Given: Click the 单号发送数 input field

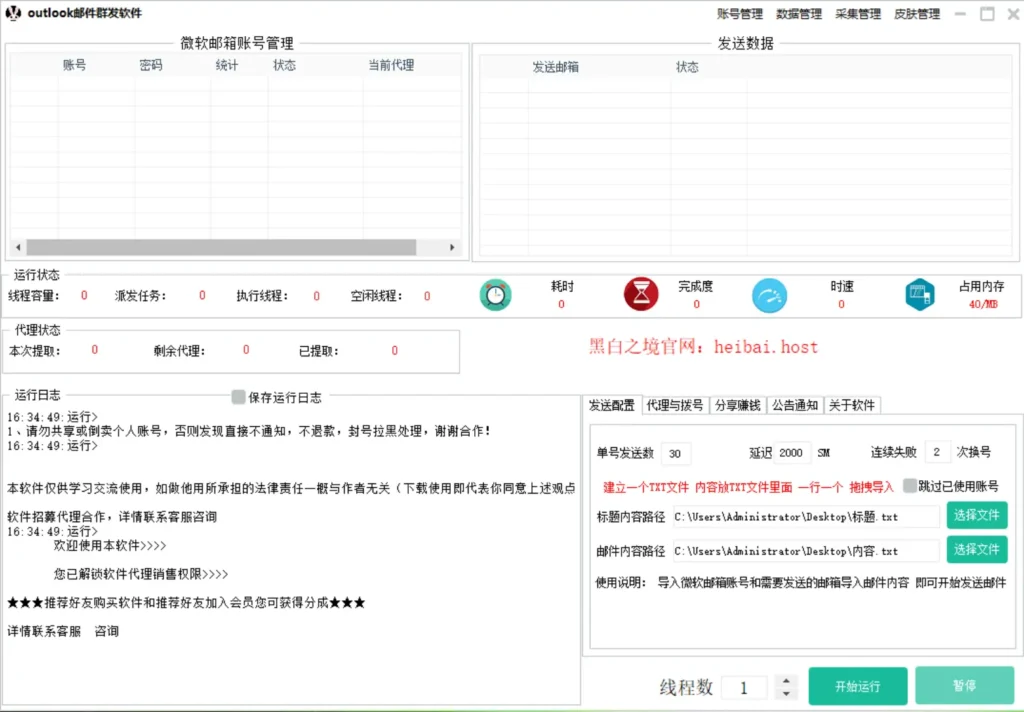Looking at the screenshot, I should (x=676, y=453).
